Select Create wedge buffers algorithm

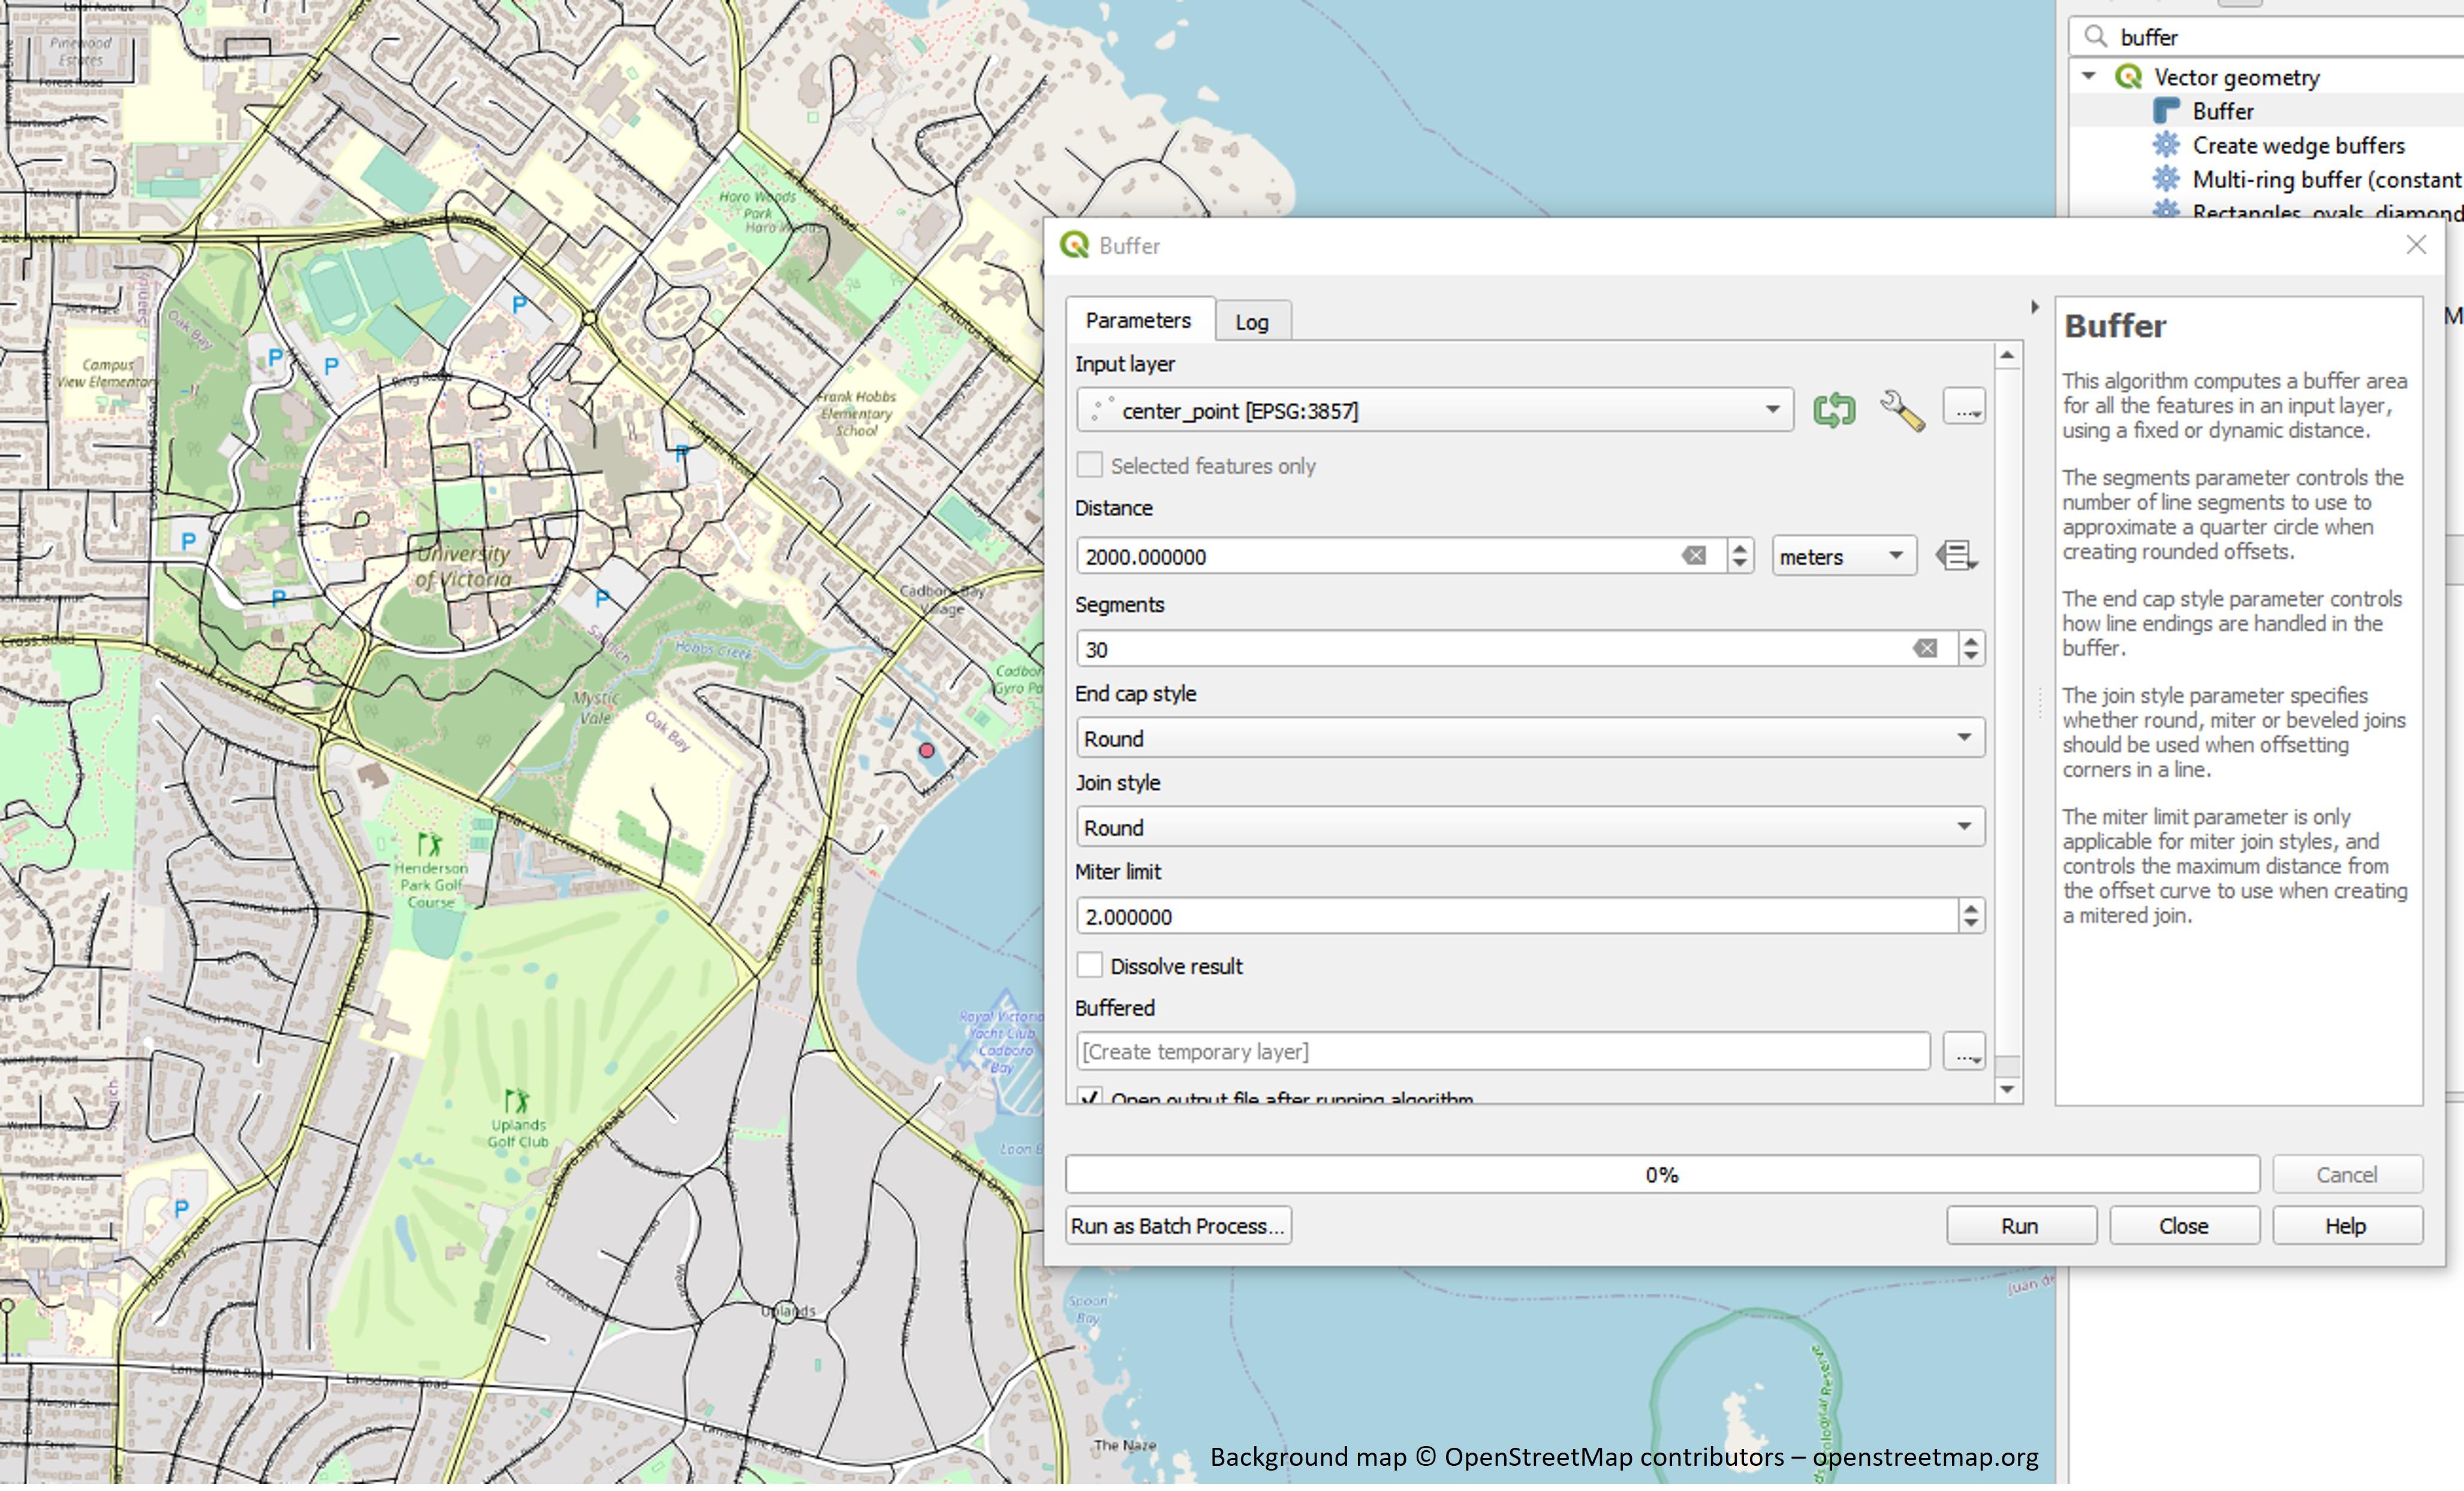click(2297, 146)
